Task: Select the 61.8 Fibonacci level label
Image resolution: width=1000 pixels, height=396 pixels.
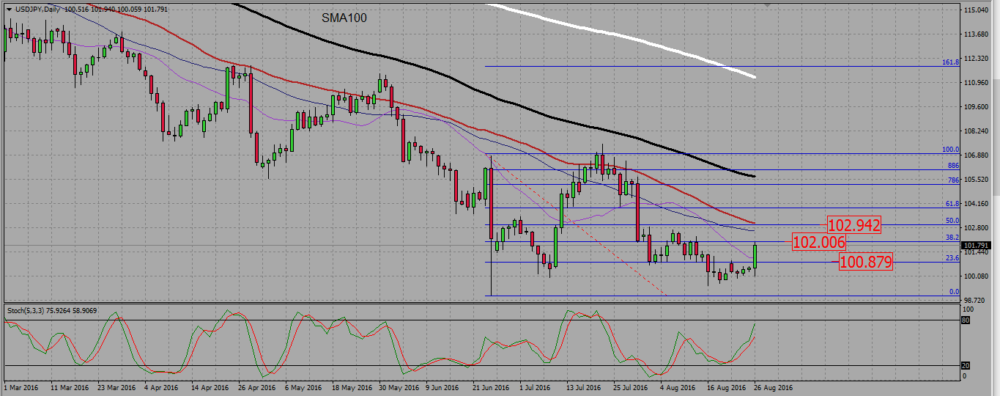Action: [952, 203]
